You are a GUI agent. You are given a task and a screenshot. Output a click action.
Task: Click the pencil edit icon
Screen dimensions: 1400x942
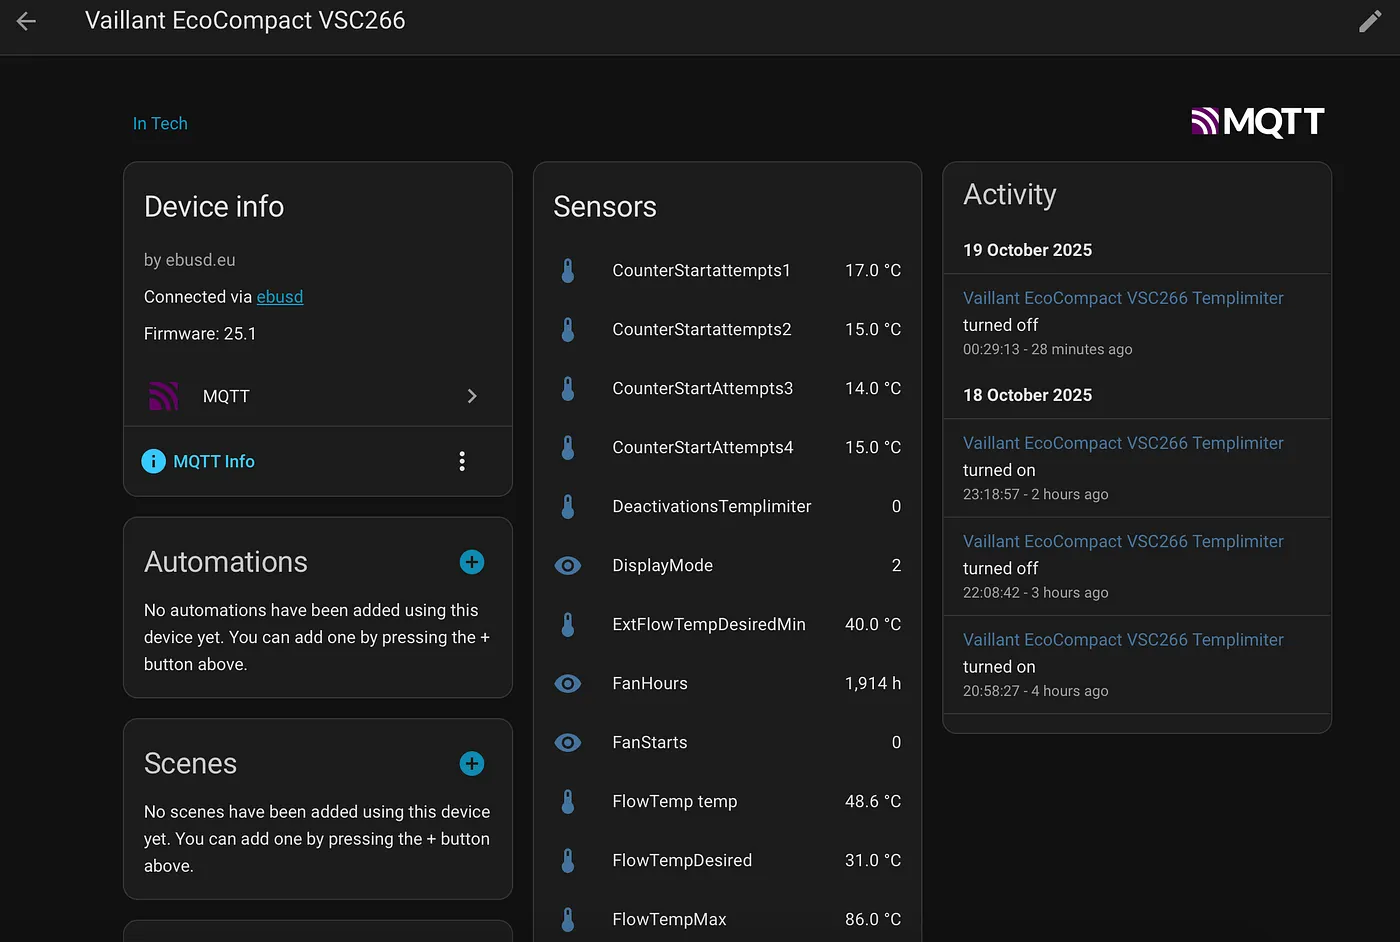pos(1369,22)
